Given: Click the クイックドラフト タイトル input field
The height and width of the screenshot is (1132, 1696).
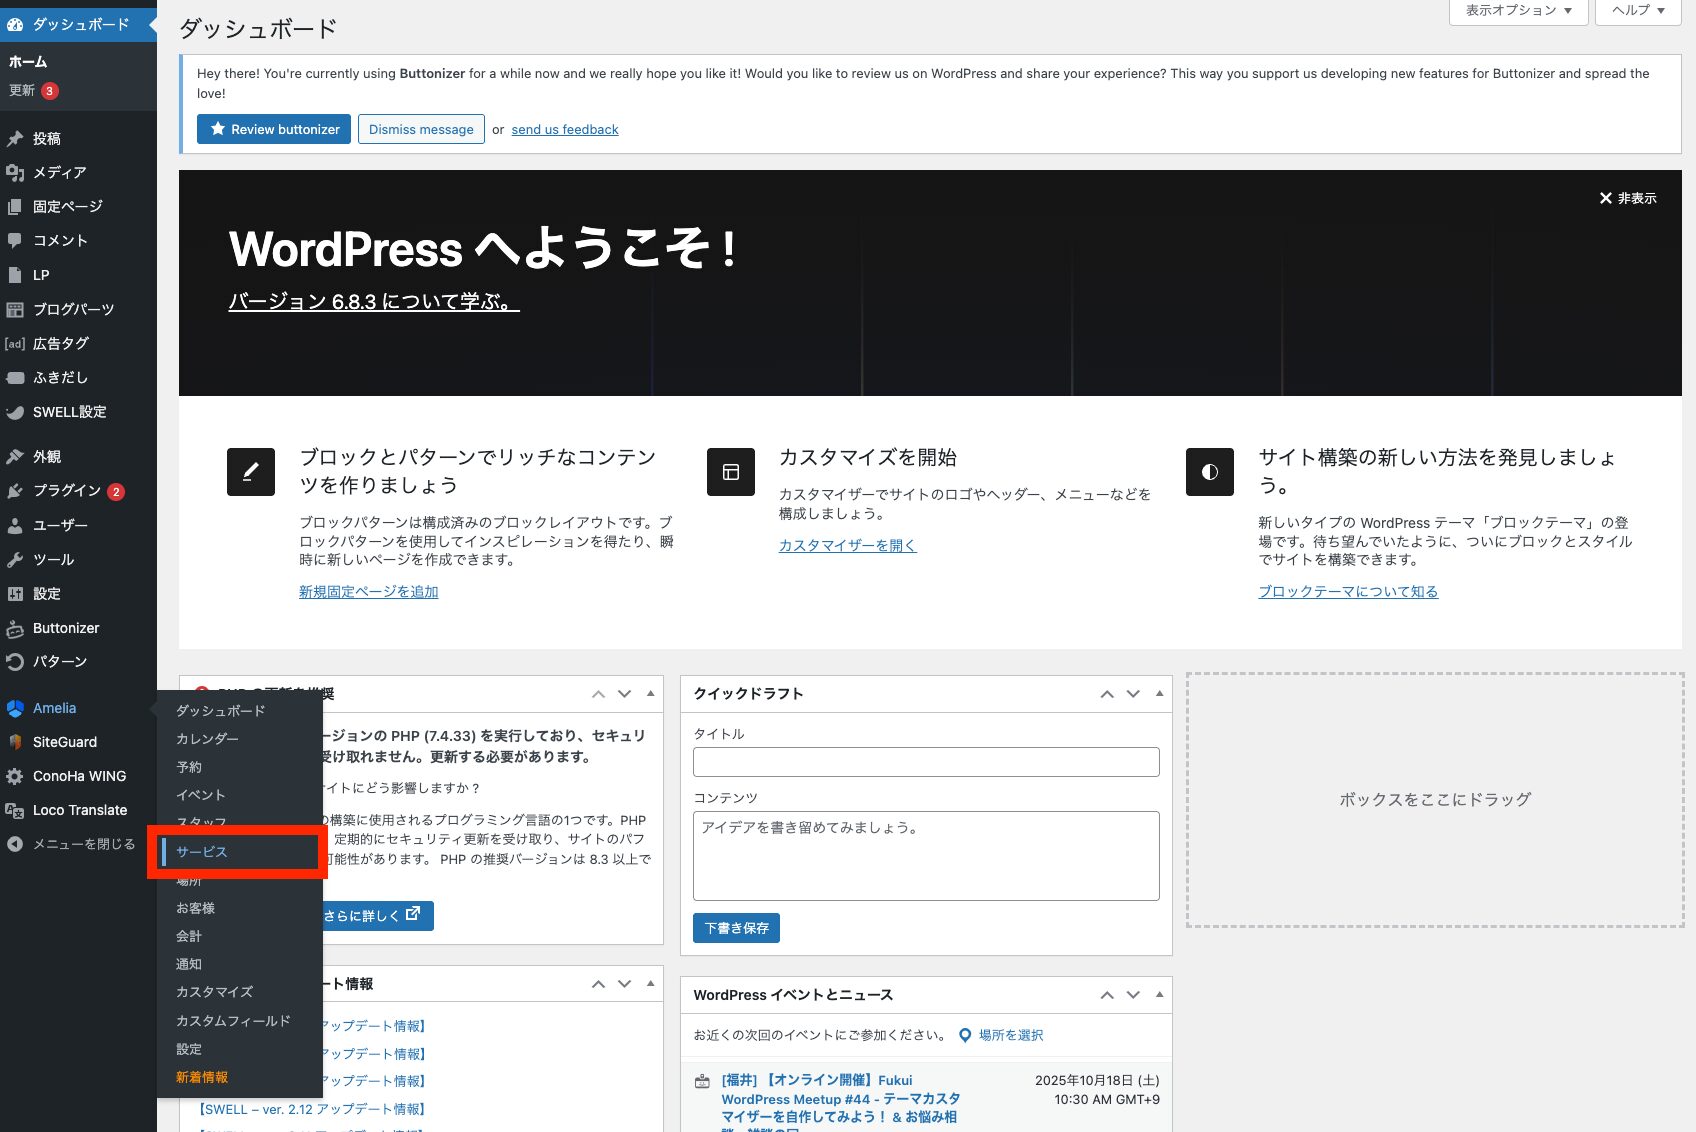Looking at the screenshot, I should [x=926, y=762].
